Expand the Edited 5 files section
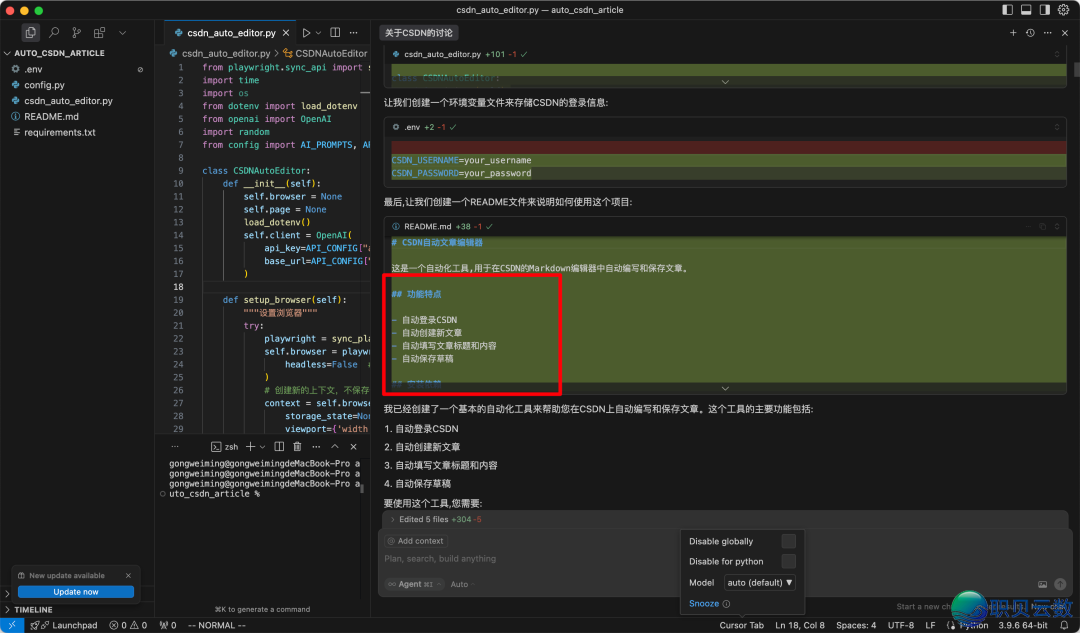 [x=424, y=520]
